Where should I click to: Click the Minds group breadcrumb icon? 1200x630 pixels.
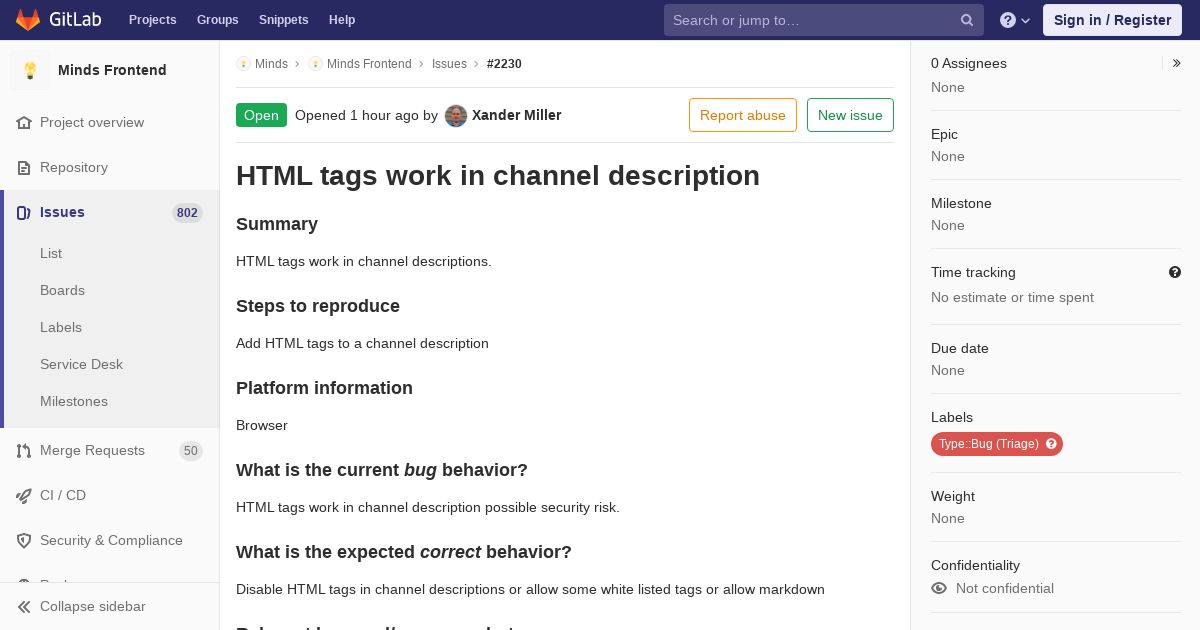tap(243, 63)
